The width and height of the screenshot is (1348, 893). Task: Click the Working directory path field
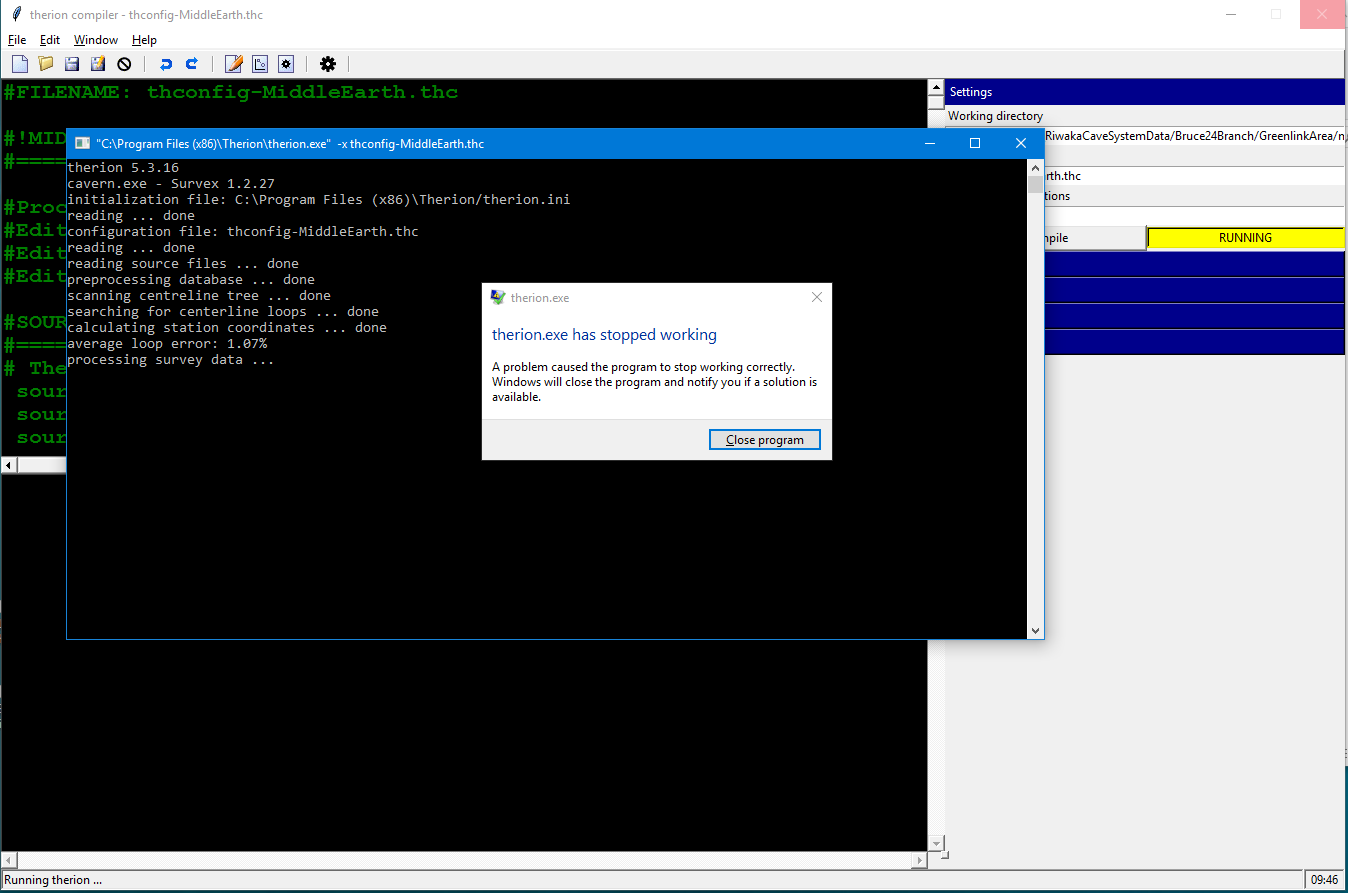pos(1195,136)
